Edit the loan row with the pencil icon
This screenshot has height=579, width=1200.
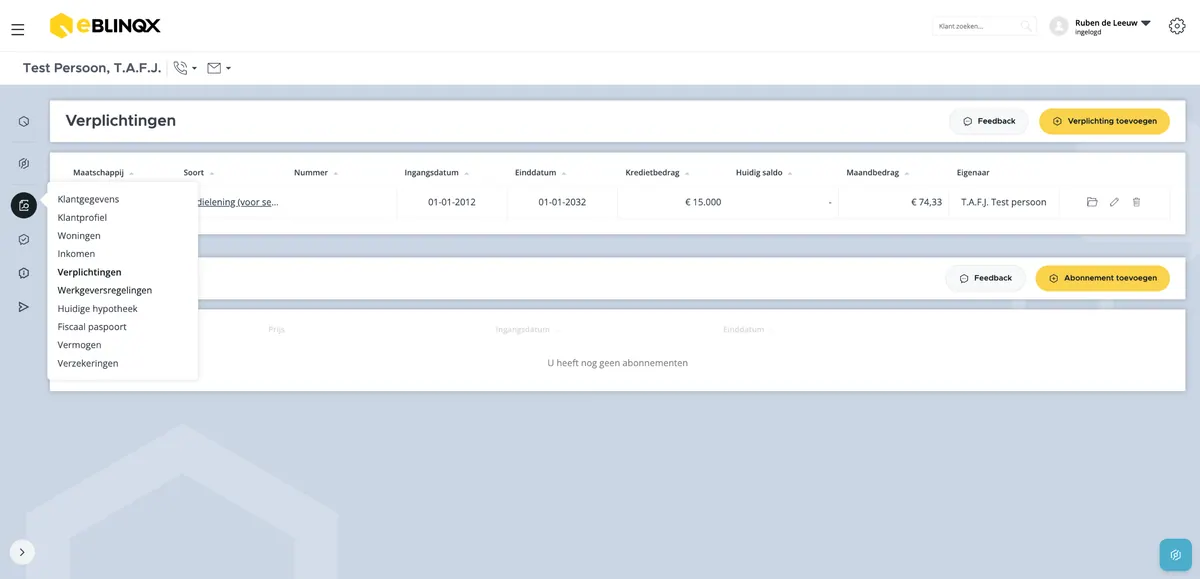(1114, 202)
